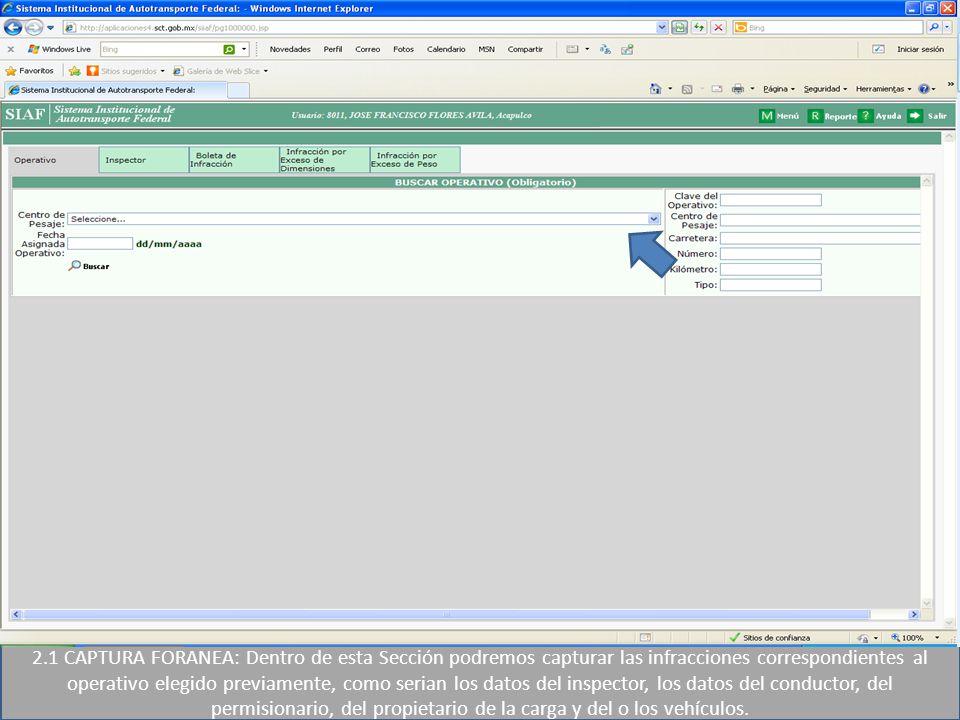
Task: Click the Compatibility View icon
Action: point(679,28)
